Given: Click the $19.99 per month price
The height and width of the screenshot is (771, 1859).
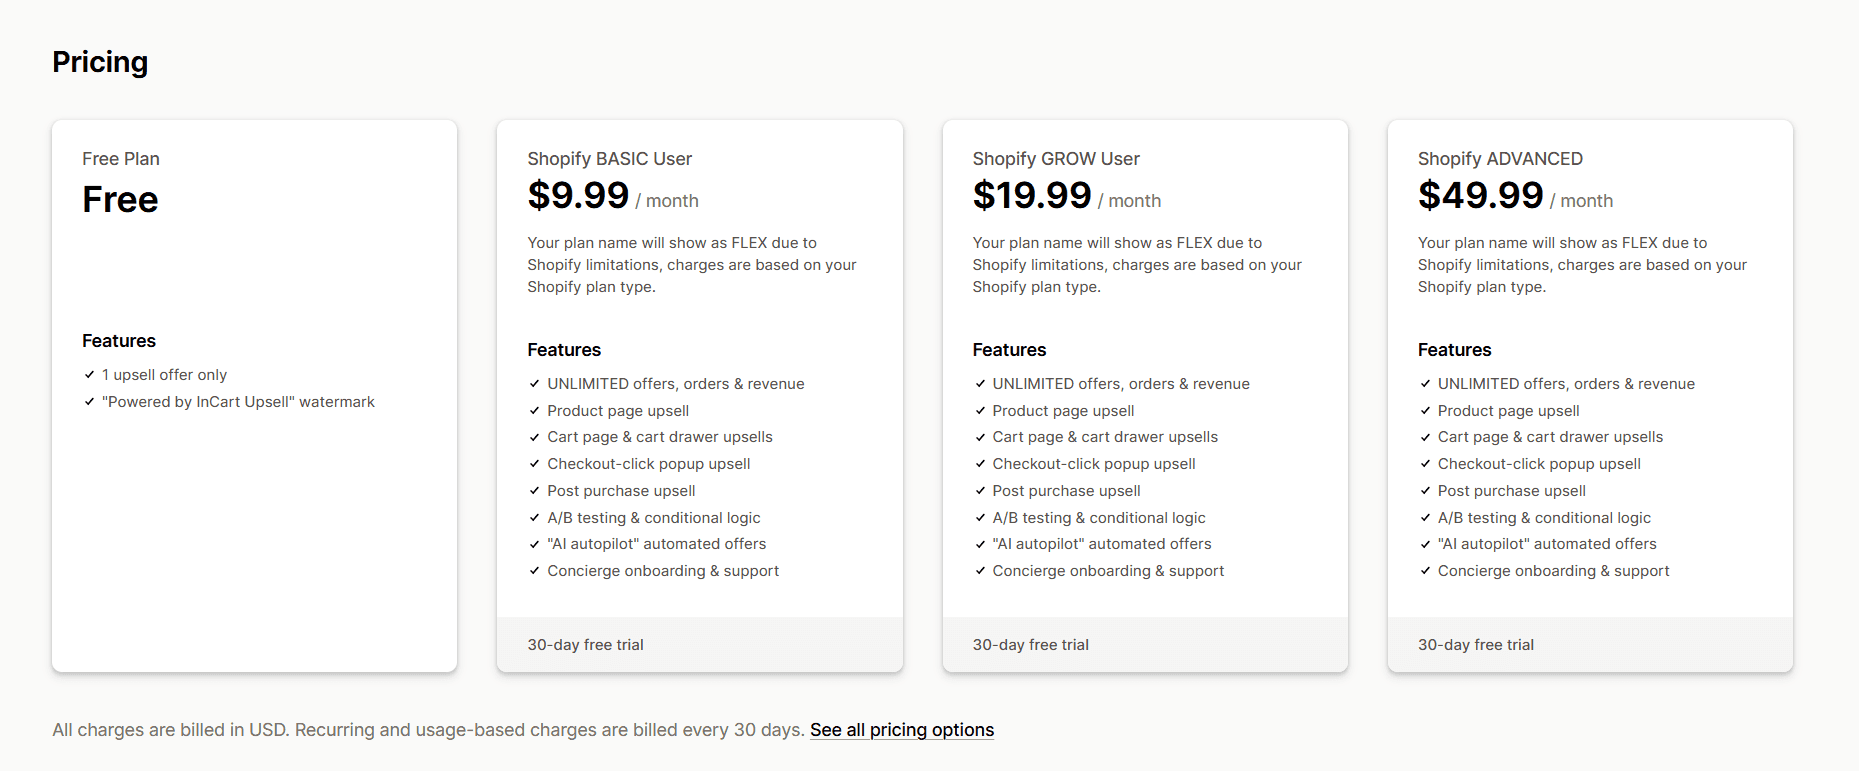Looking at the screenshot, I should point(1032,196).
